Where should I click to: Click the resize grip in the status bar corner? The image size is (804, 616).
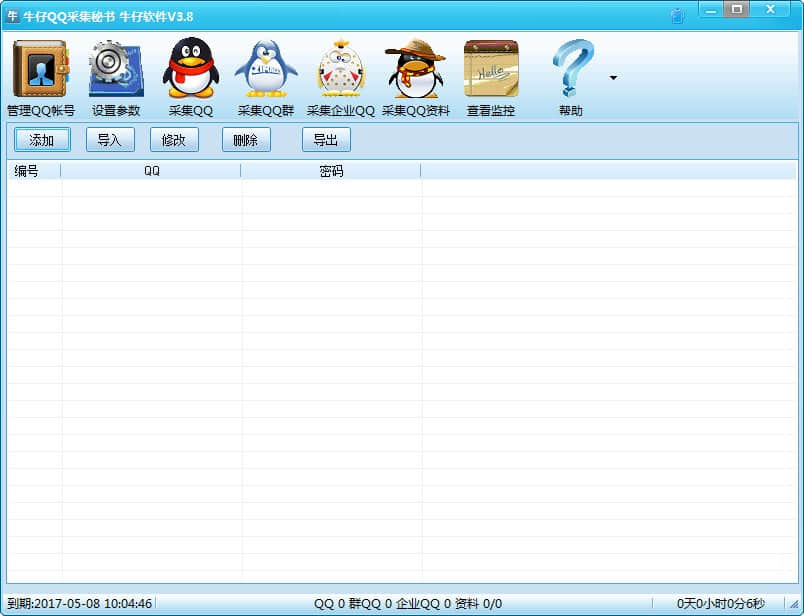click(x=794, y=605)
